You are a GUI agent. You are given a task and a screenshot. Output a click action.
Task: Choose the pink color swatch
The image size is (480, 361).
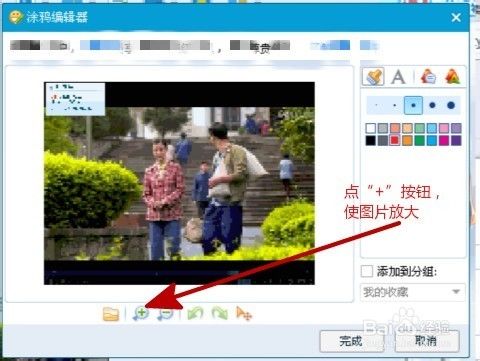(x=444, y=128)
